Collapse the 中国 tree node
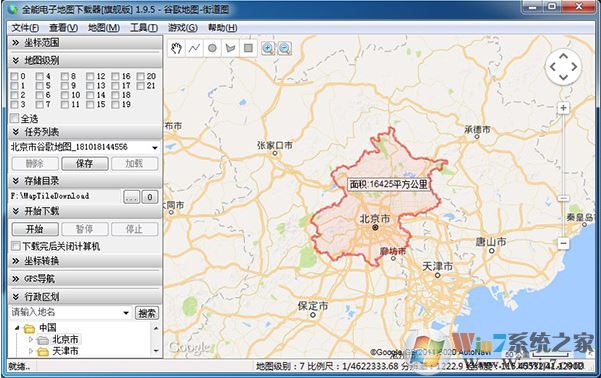Viewport: 601px width, 378px height. tap(17, 328)
